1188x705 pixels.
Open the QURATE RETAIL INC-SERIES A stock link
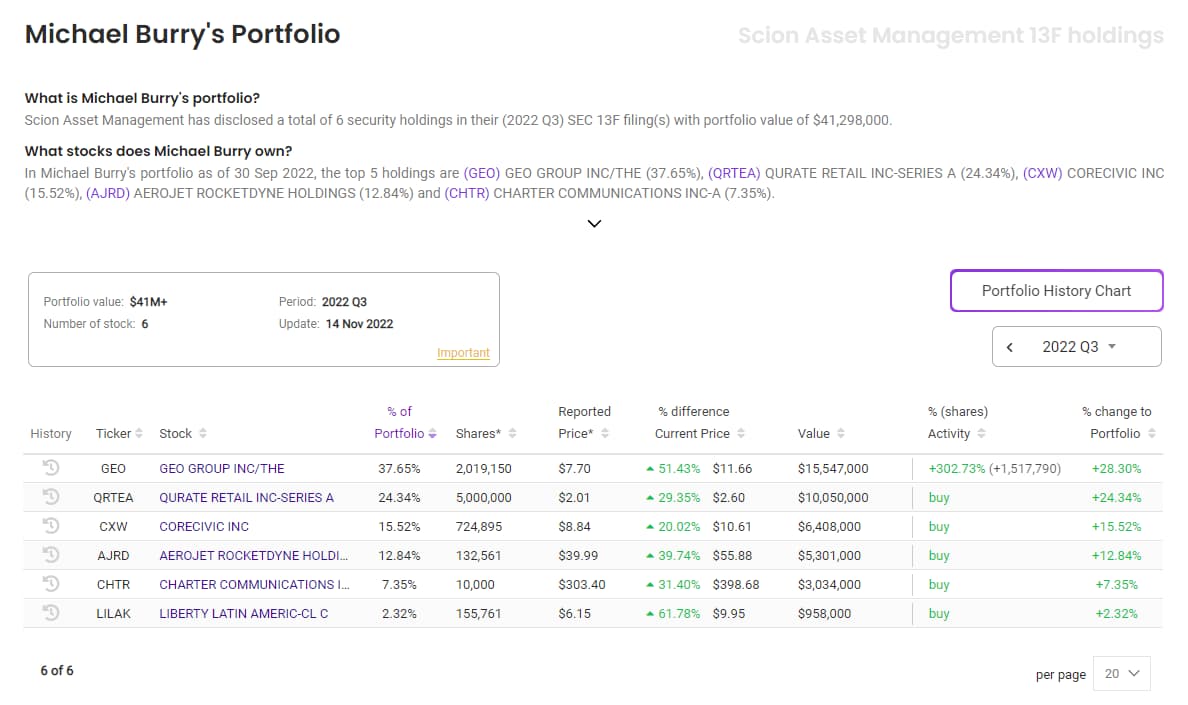(x=246, y=498)
